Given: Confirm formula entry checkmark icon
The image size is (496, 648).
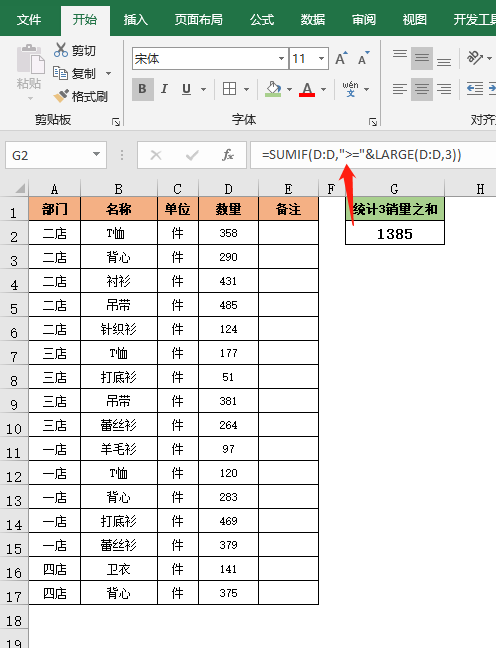Looking at the screenshot, I should point(192,155).
